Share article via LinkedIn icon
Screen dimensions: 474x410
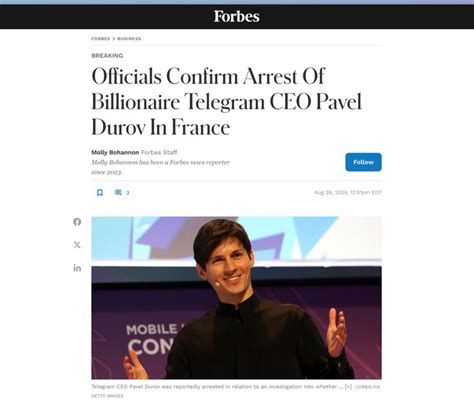click(77, 268)
